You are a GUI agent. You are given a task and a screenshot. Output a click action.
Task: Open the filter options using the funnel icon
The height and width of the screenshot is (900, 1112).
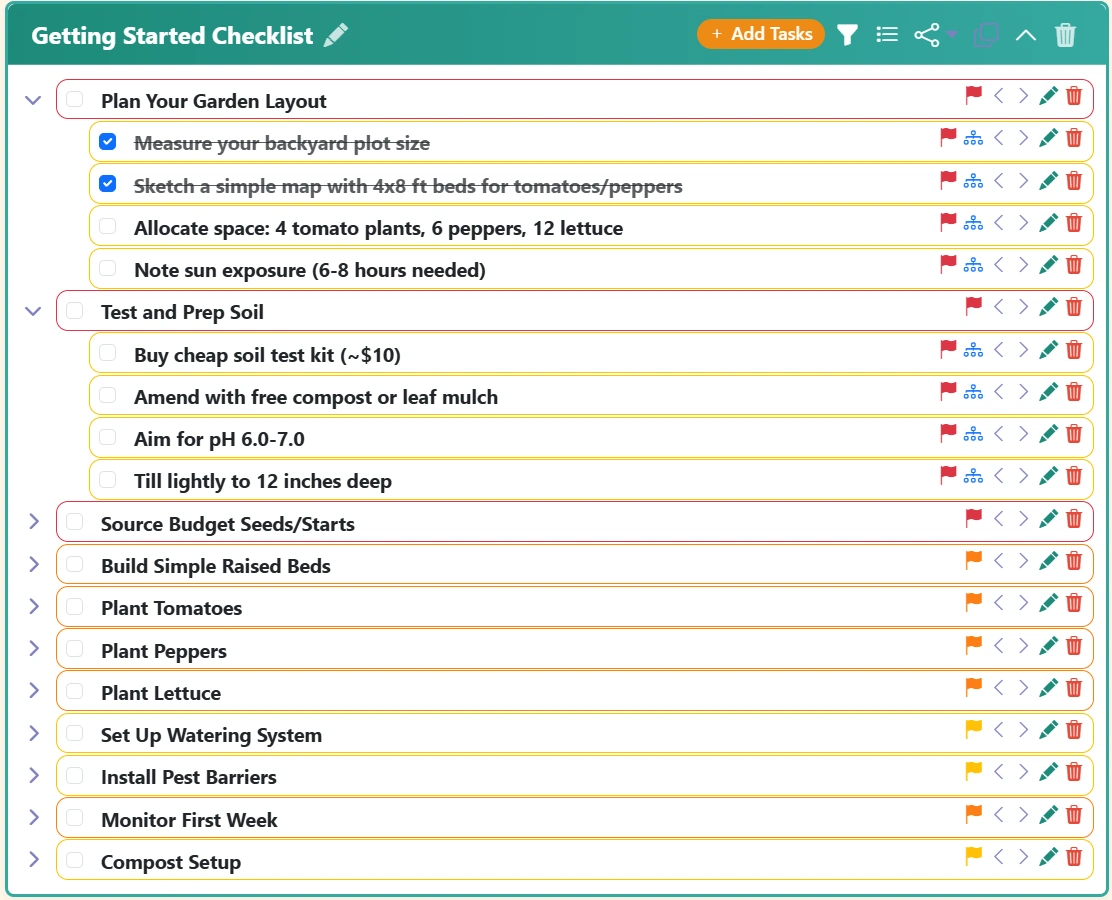point(847,34)
